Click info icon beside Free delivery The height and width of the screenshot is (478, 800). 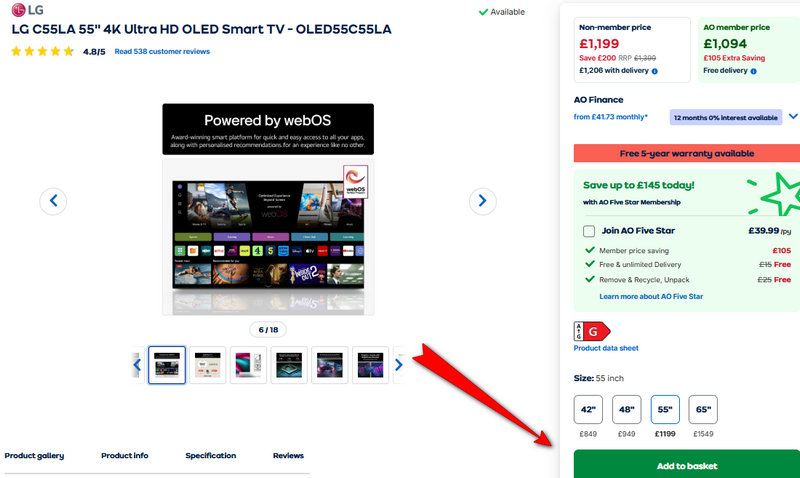pyautogui.click(x=754, y=71)
